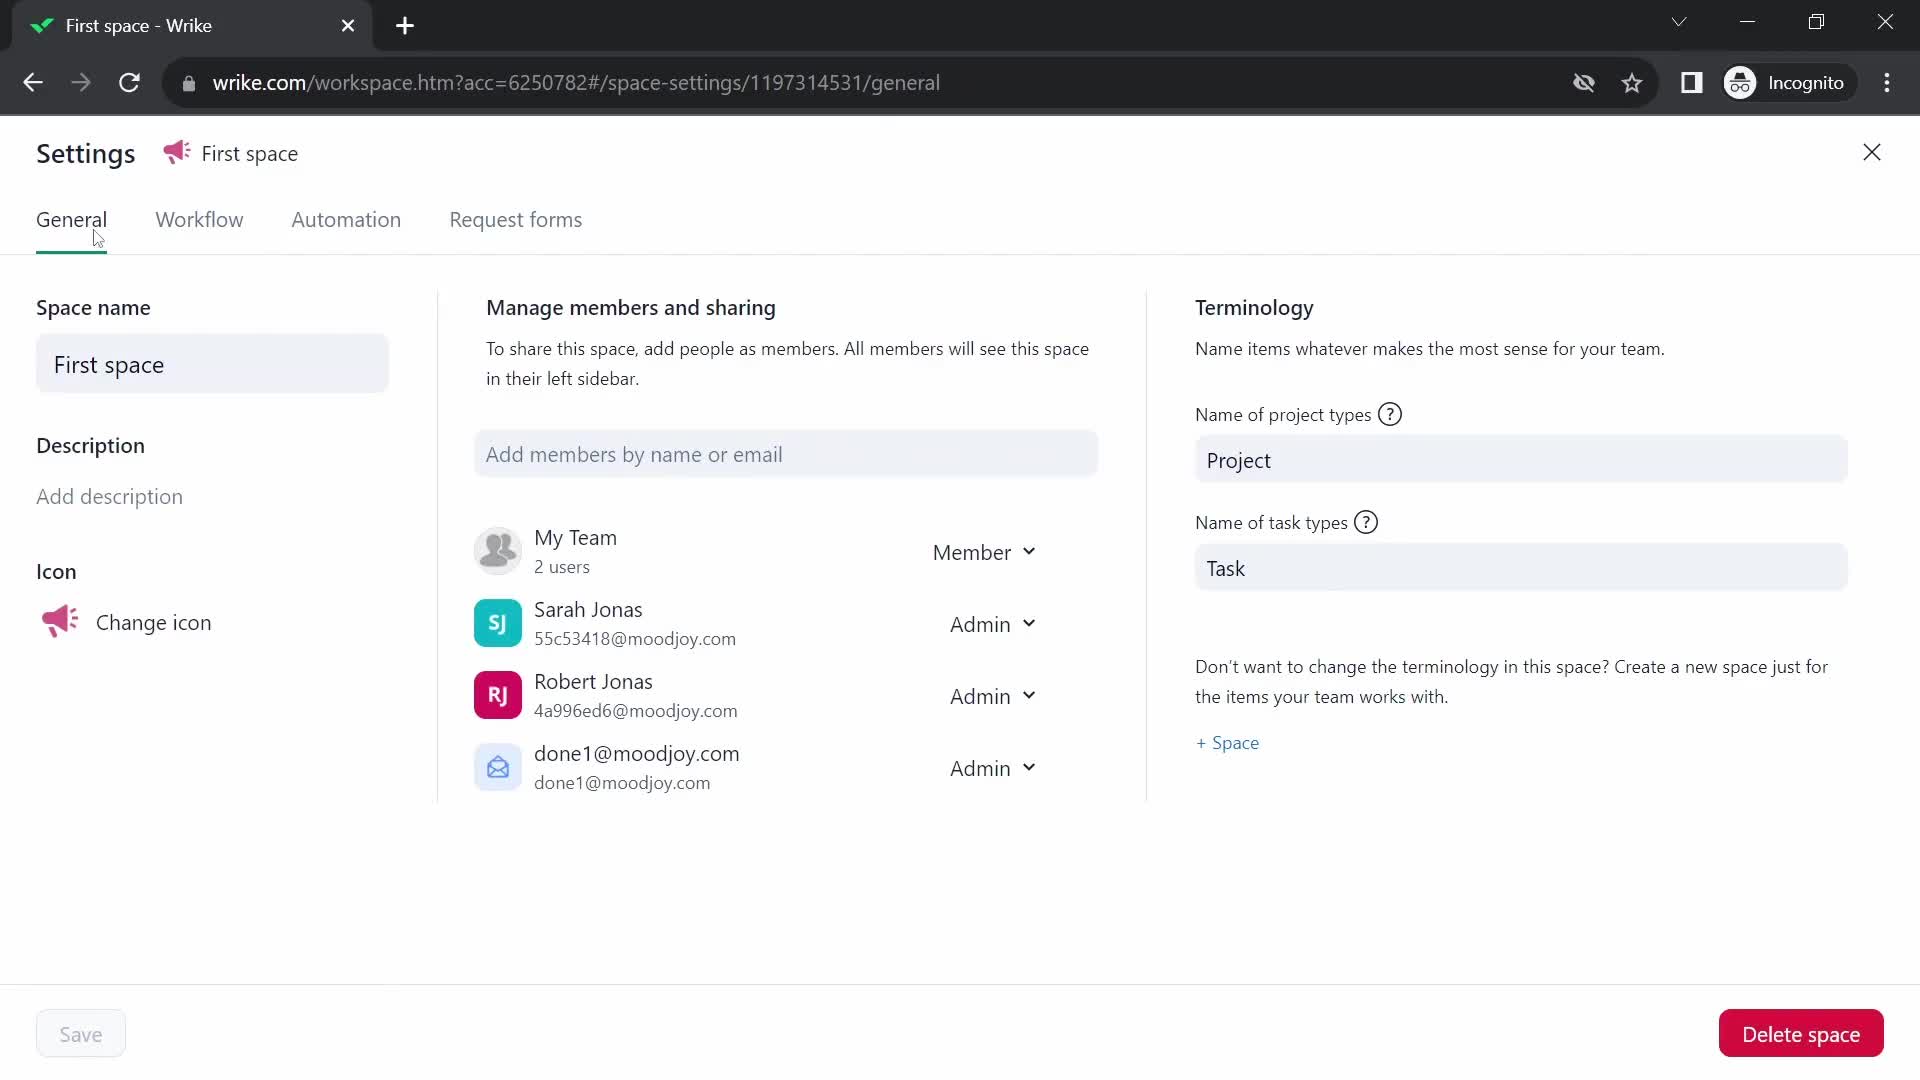Click Sarah Jonas SJ avatar
Image resolution: width=1920 pixels, height=1080 pixels.
pos(497,623)
